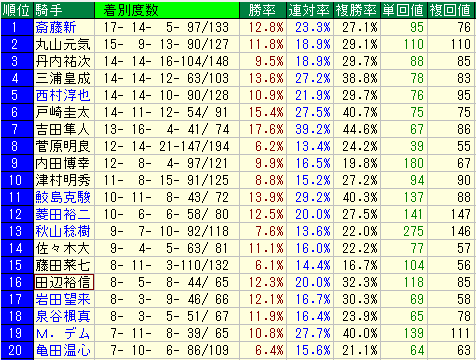Sort by 連対率 column header
The height and width of the screenshot is (360, 476).
pyautogui.click(x=310, y=10)
